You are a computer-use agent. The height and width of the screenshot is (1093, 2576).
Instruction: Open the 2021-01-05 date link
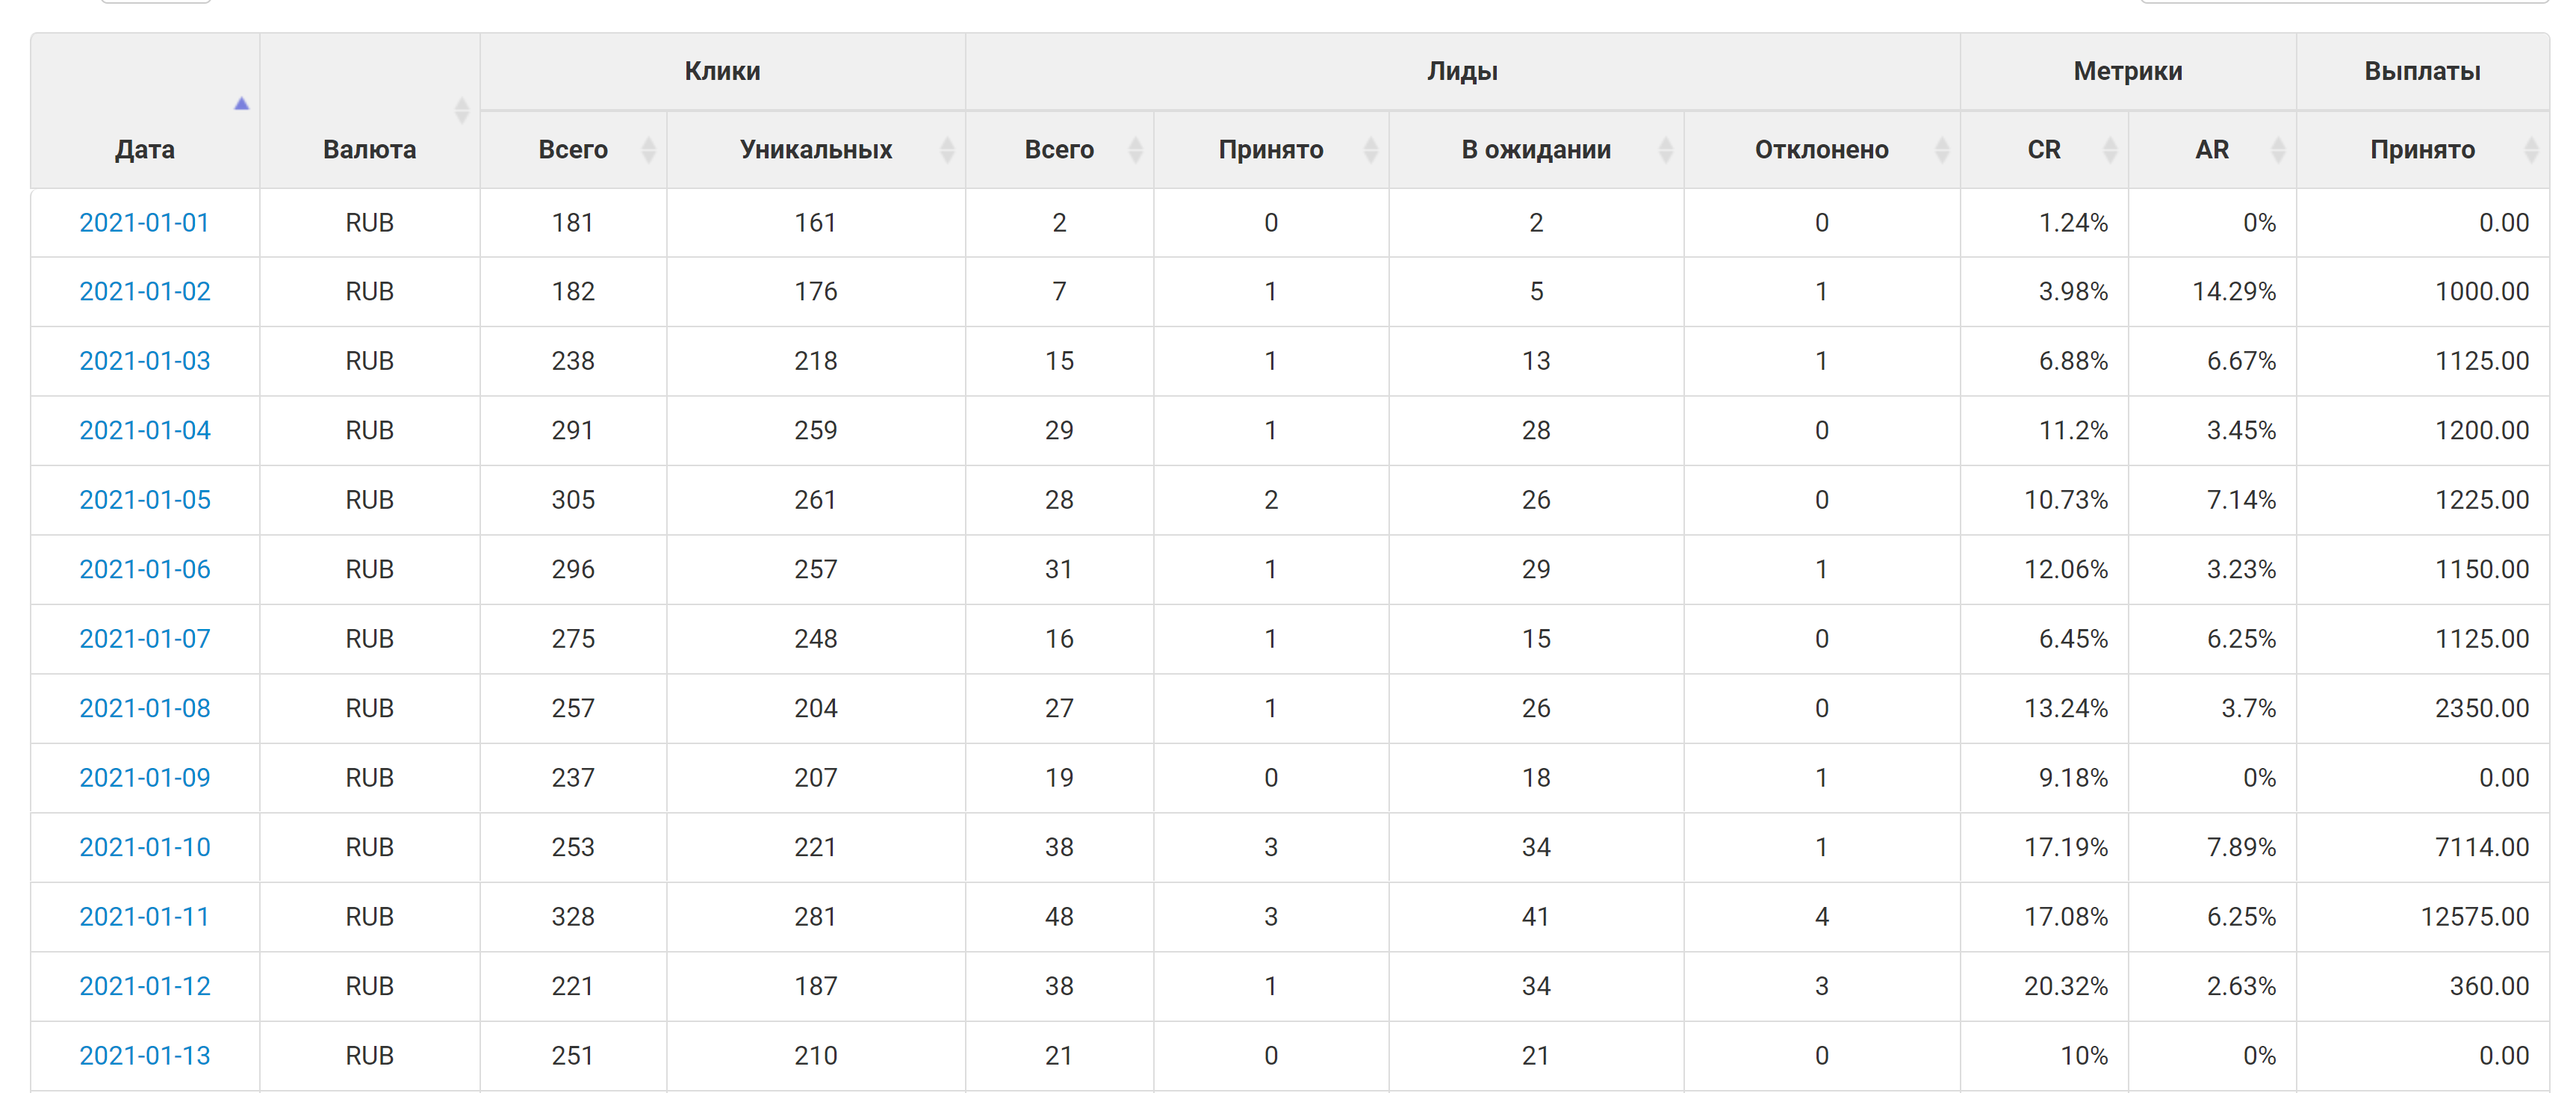(145, 500)
